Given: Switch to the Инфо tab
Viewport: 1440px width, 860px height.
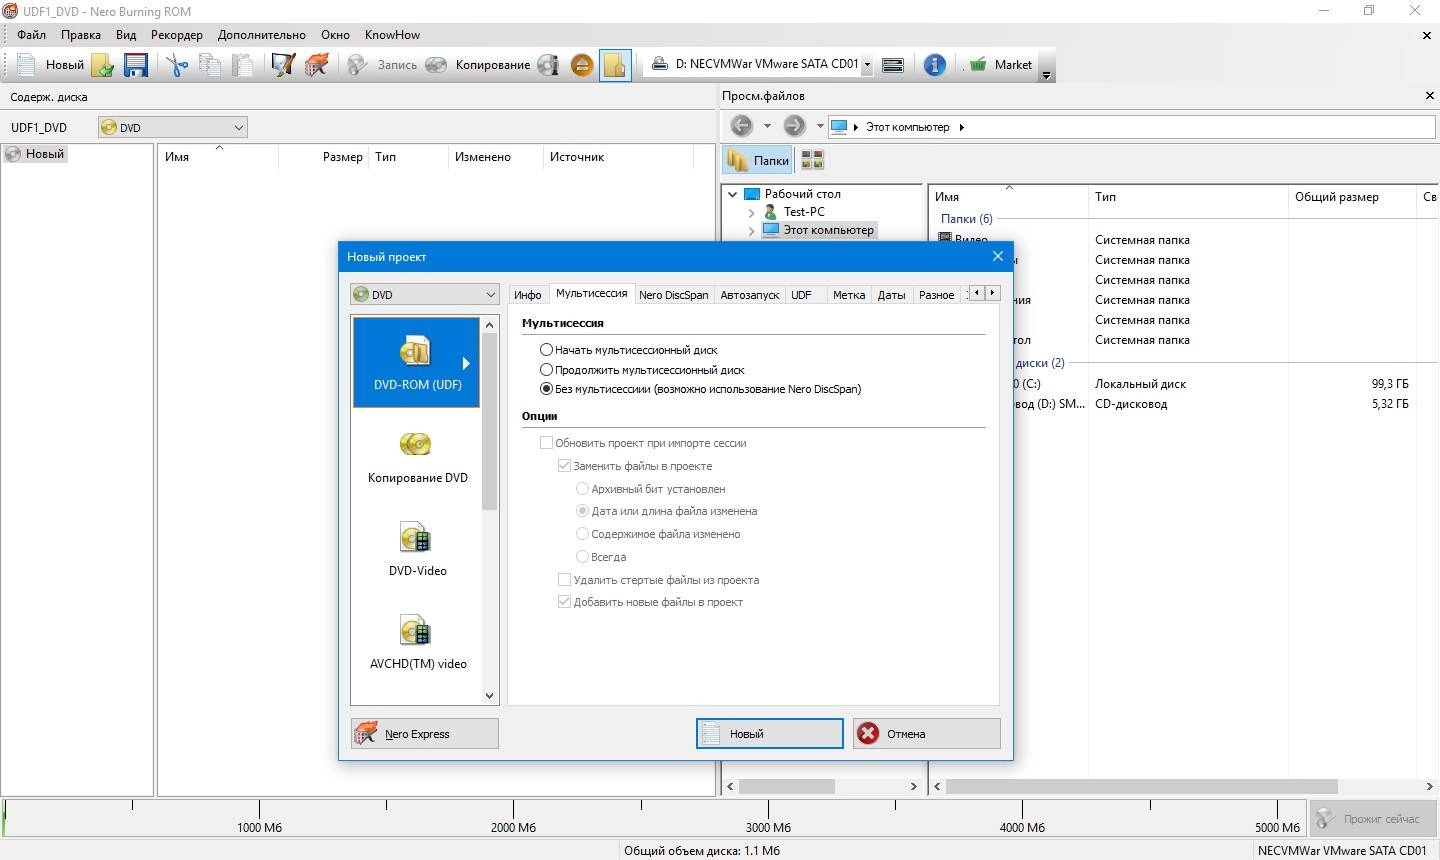Looking at the screenshot, I should click(x=527, y=295).
